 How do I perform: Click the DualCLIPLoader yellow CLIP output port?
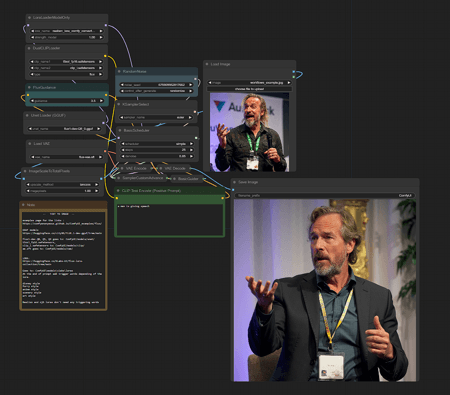(105, 56)
